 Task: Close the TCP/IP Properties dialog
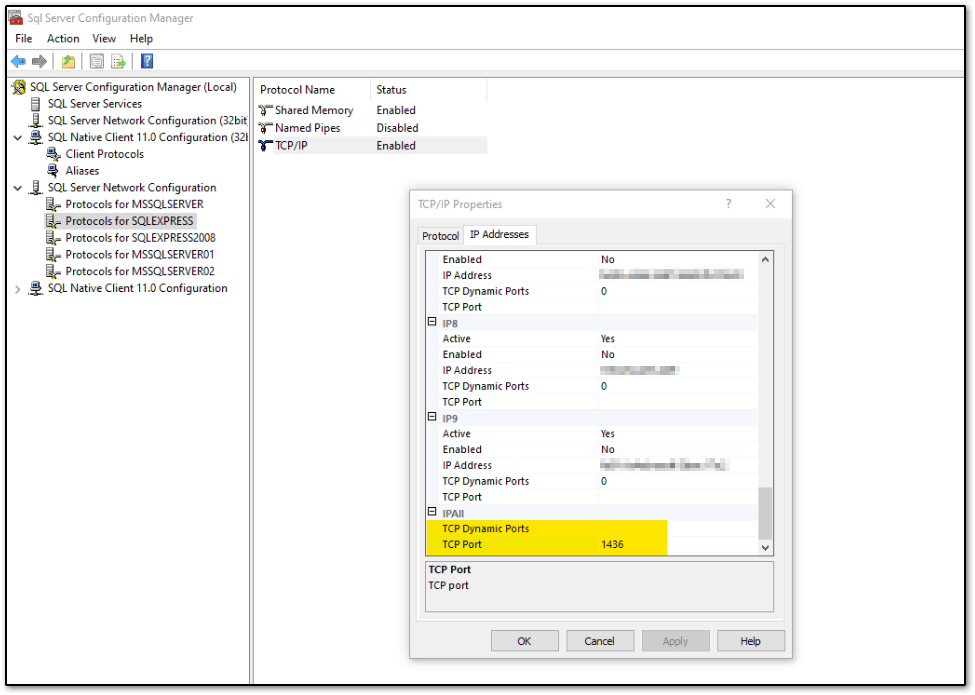pos(770,204)
